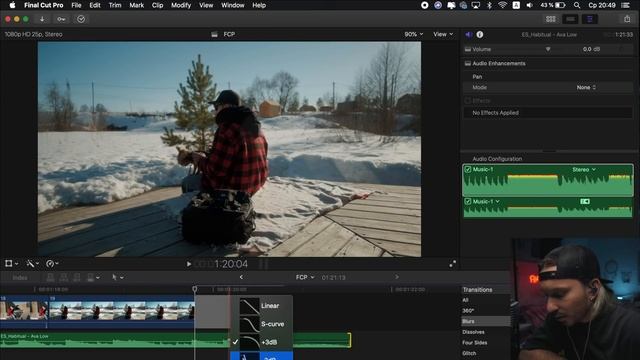This screenshot has height=360, width=640.
Task: Select Four Sides transitions category
Action: click(475, 342)
